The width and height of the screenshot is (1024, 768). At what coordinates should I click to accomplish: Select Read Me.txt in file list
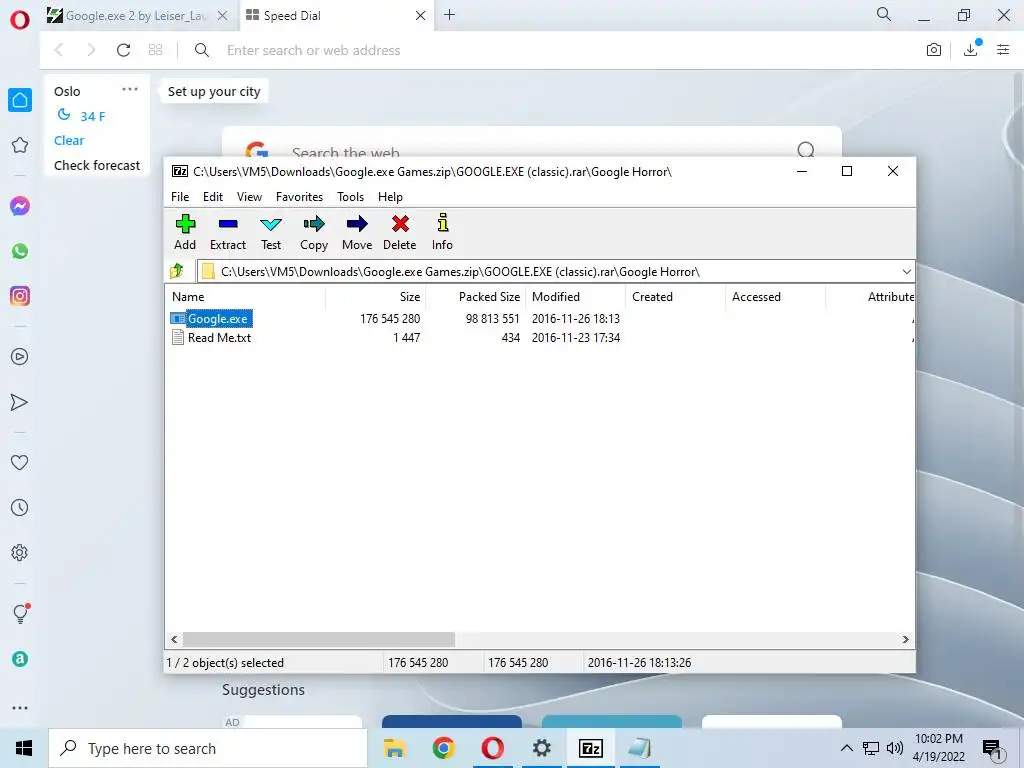pos(219,338)
